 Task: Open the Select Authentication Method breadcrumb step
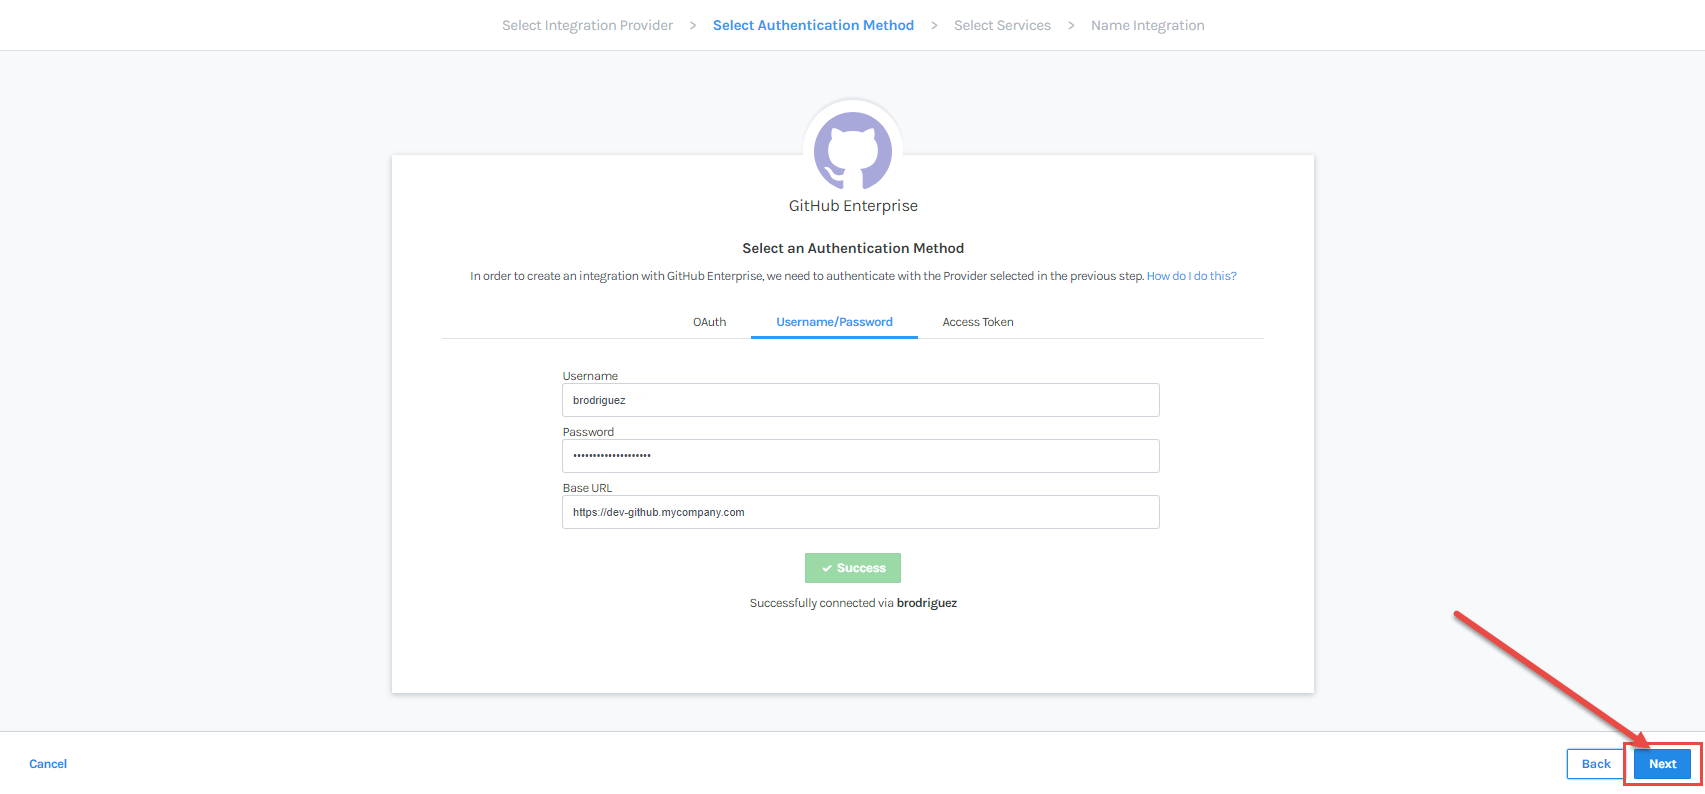(x=813, y=25)
